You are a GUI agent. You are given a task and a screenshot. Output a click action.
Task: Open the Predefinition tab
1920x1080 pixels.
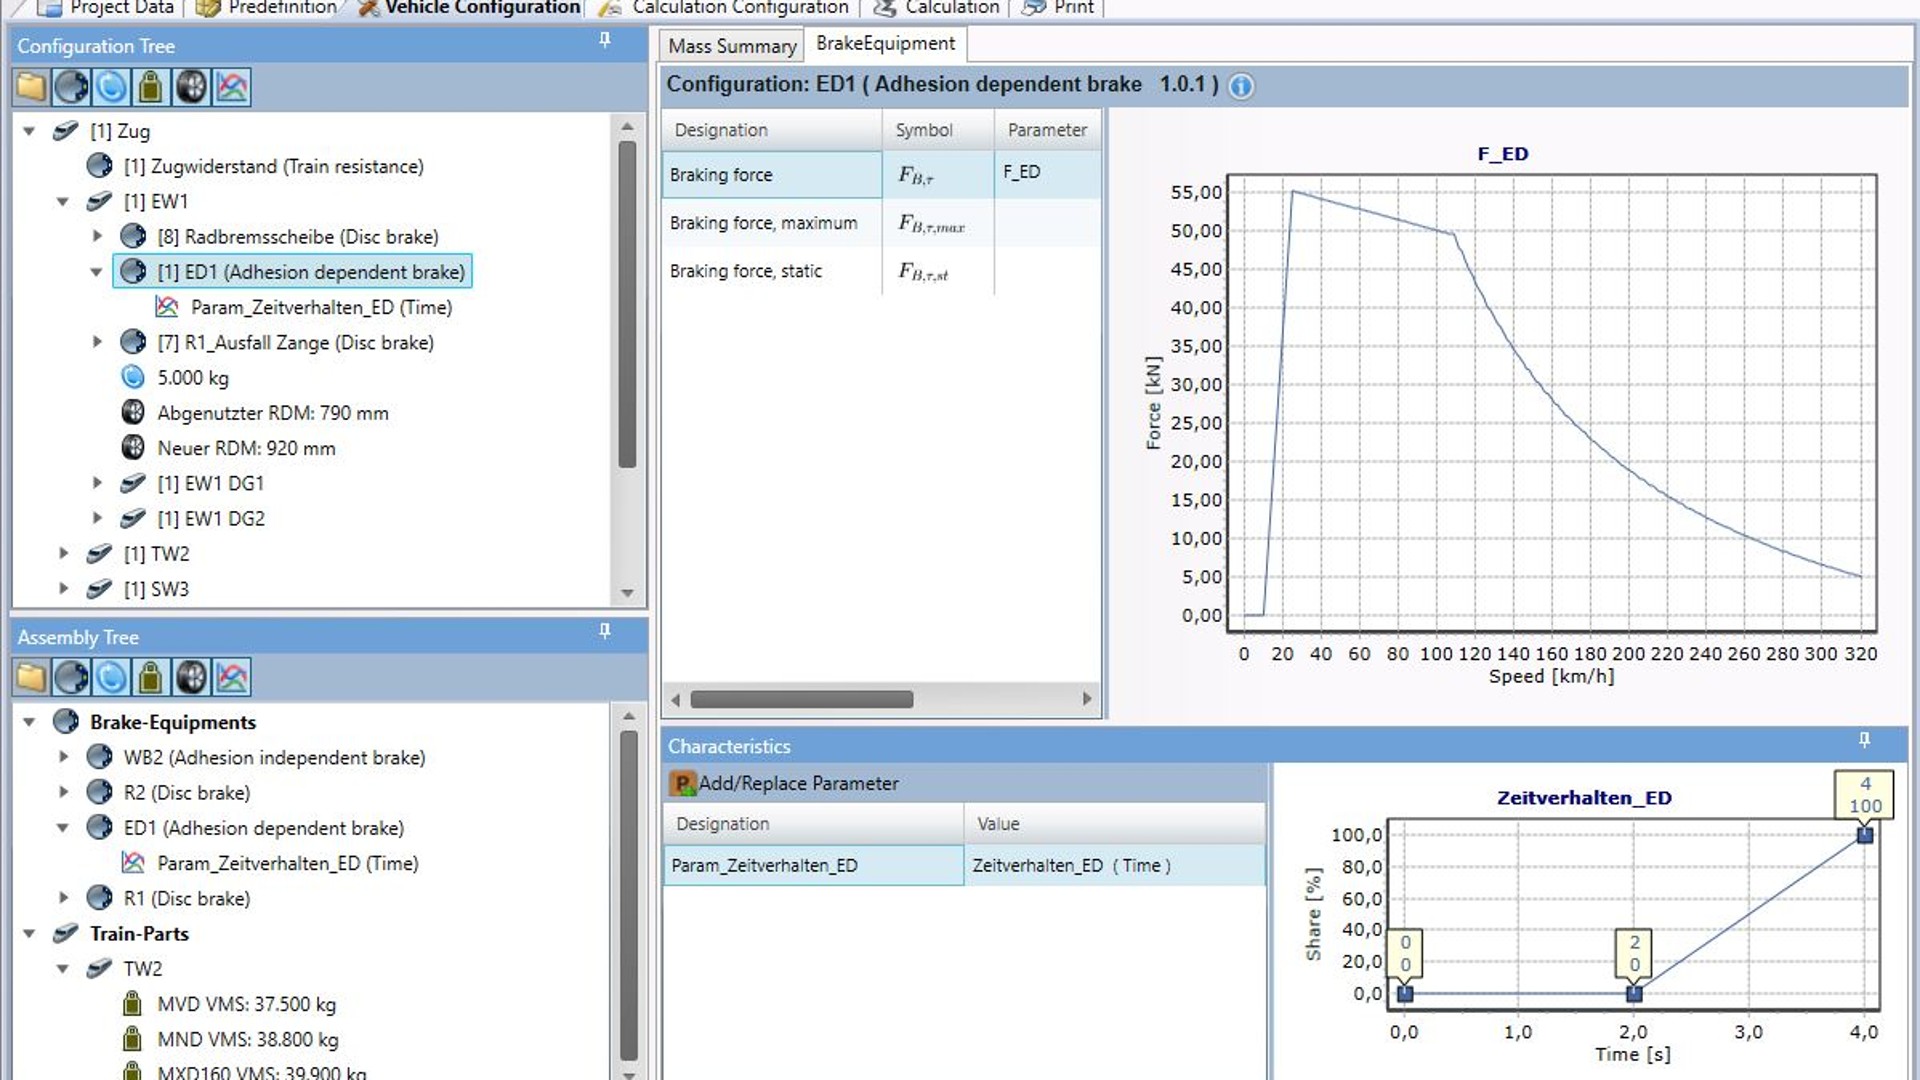pyautogui.click(x=266, y=8)
